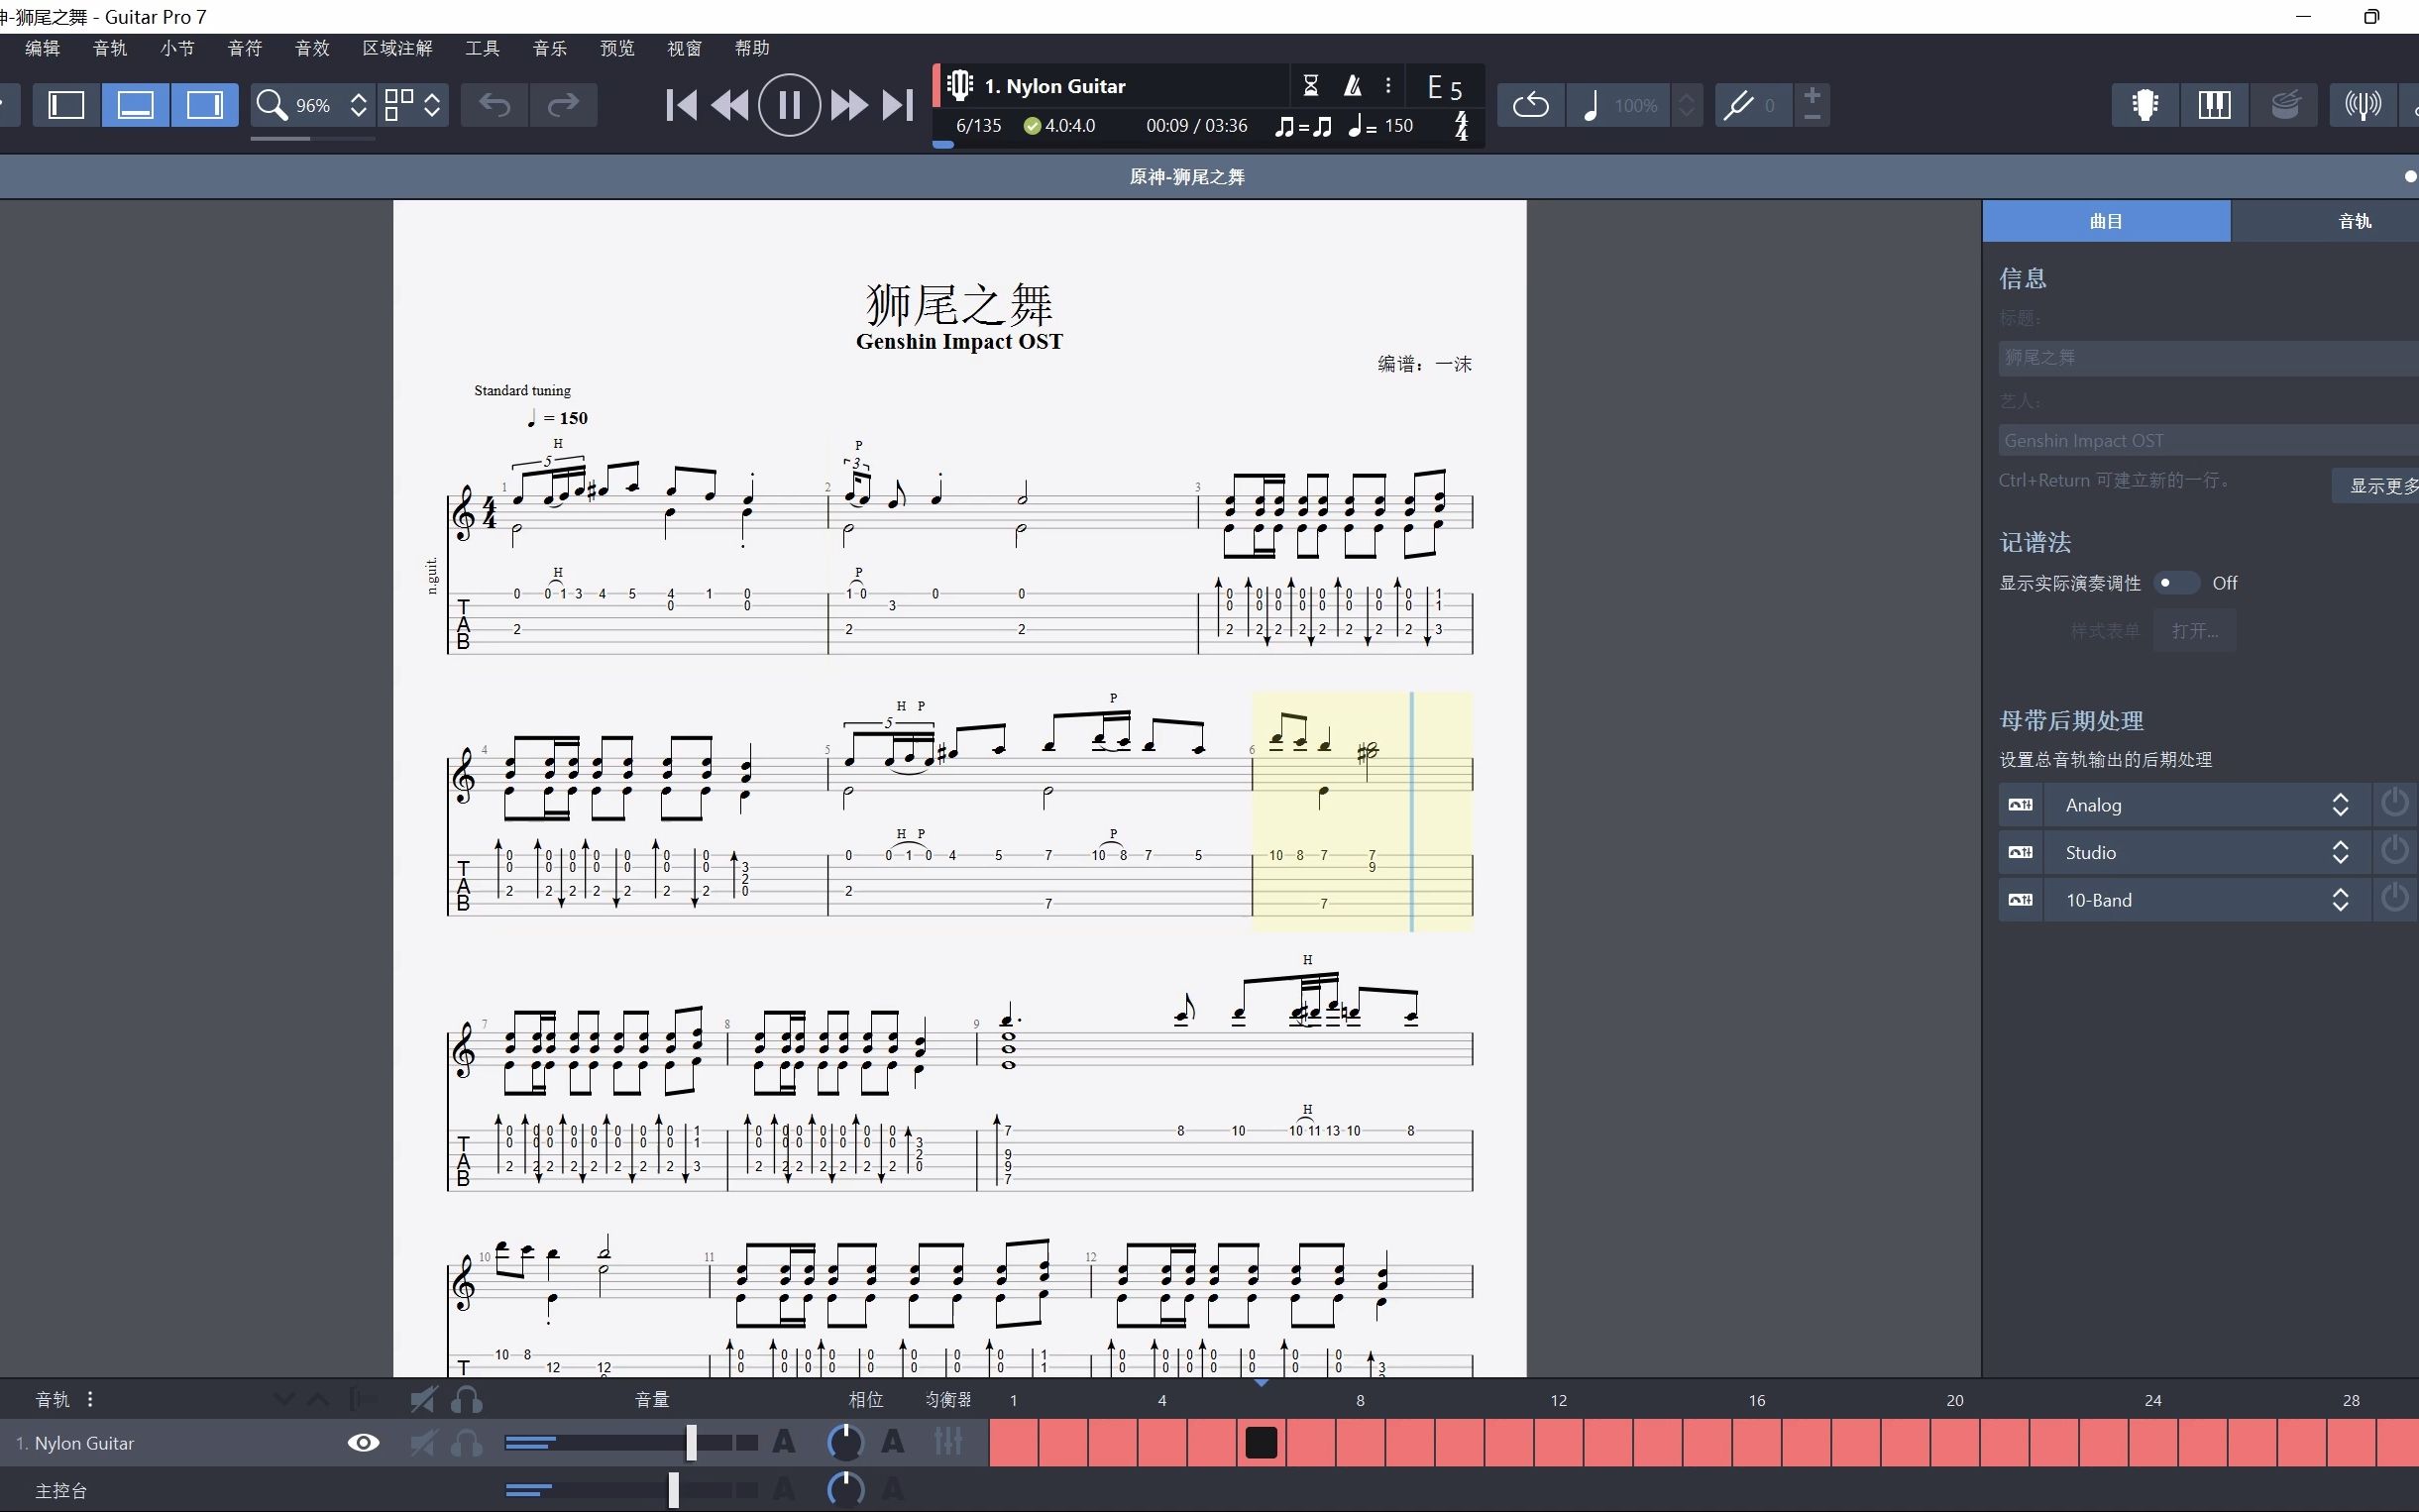This screenshot has width=2419, height=1512.
Task: Open the 编辑 menu
Action: click(42, 48)
